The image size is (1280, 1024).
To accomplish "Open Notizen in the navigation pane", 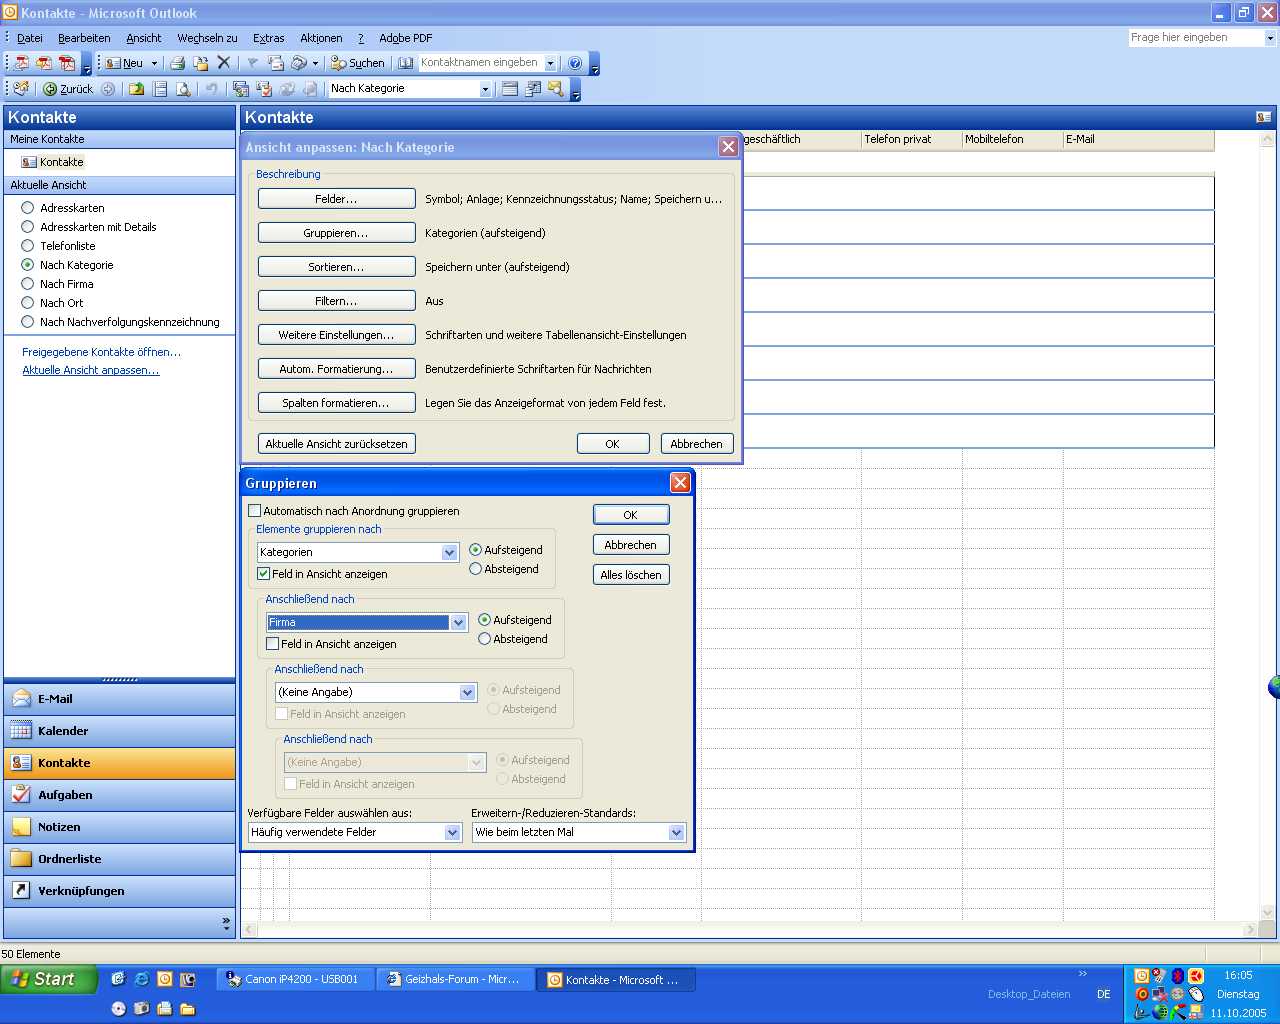I will (120, 827).
